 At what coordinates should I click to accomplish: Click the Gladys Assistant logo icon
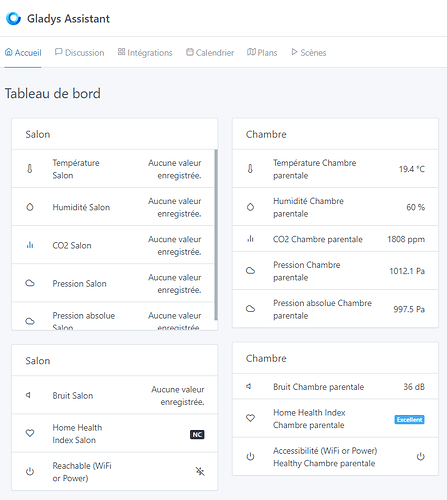pos(13,18)
